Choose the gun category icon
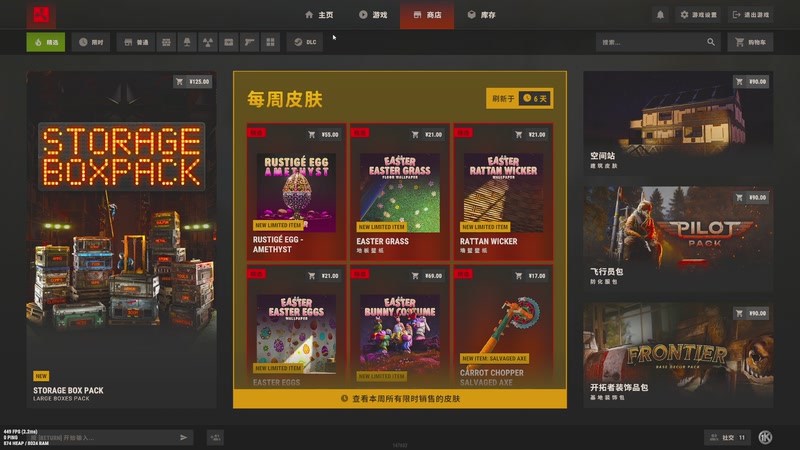The height and width of the screenshot is (450, 800). (249, 42)
